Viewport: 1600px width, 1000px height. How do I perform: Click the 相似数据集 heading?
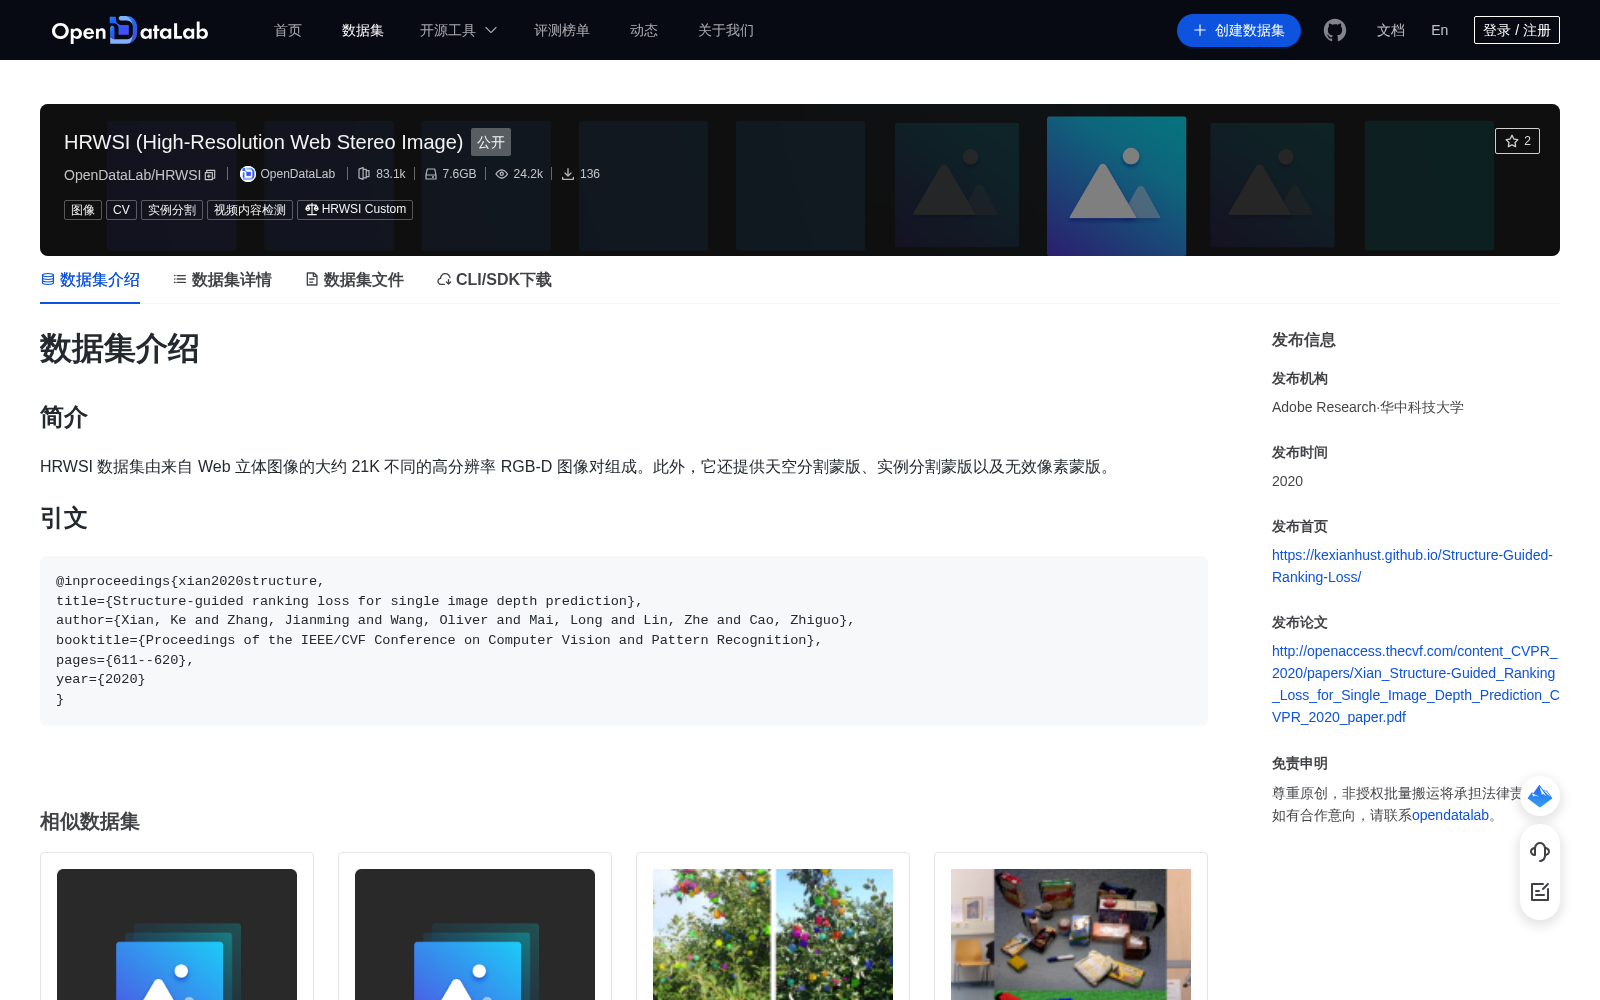[x=90, y=821]
